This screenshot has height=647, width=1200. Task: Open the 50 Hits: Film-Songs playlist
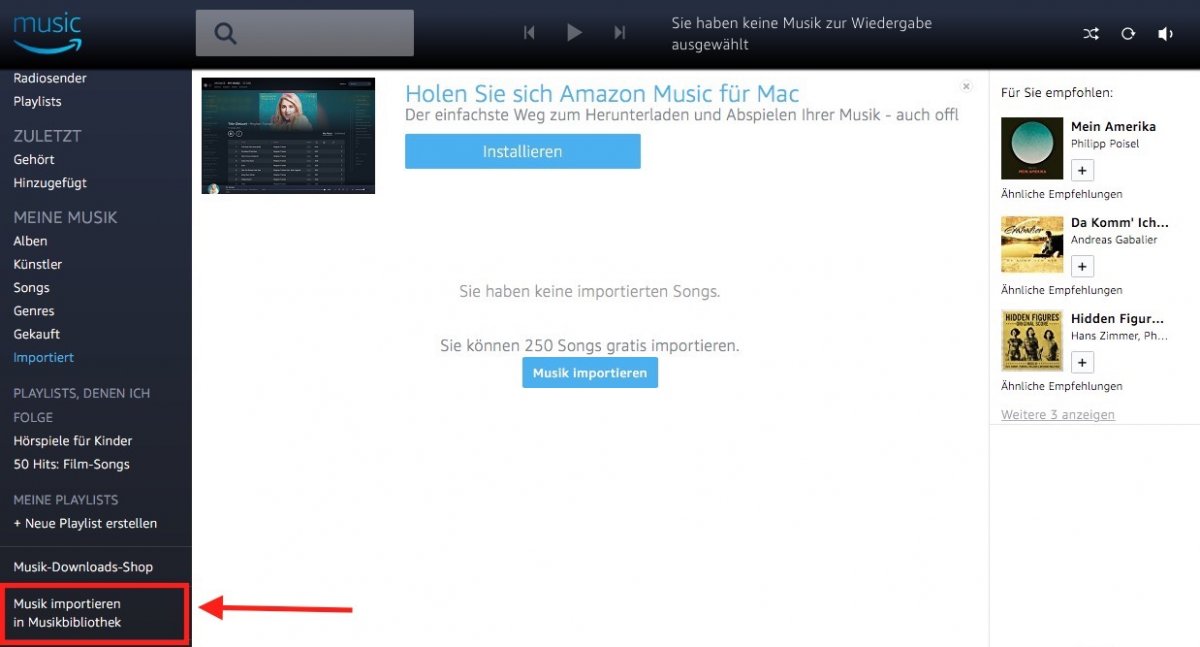click(71, 464)
